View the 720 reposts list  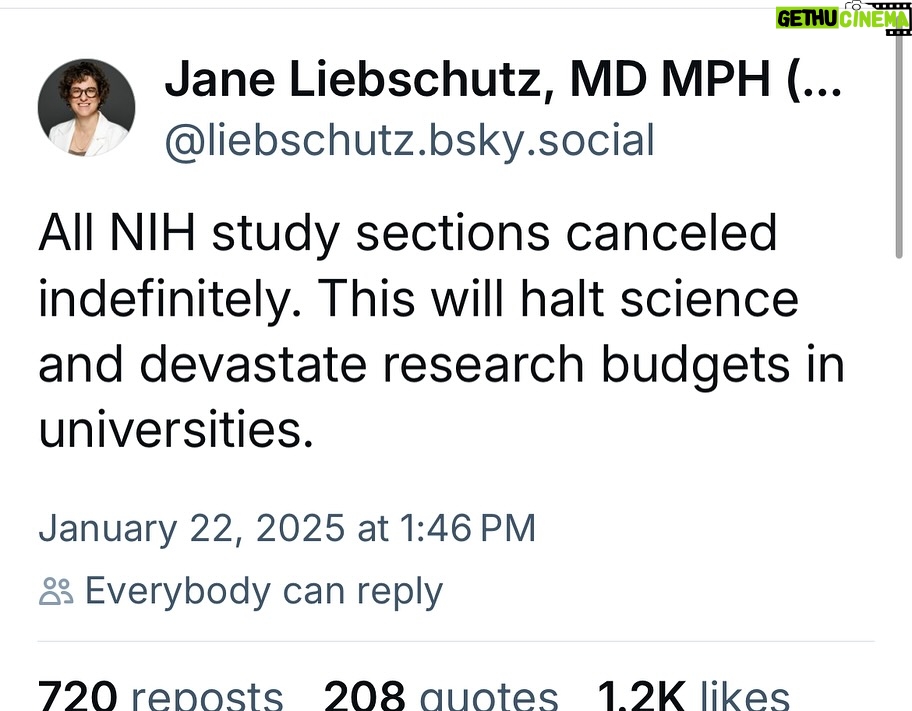[161, 695]
